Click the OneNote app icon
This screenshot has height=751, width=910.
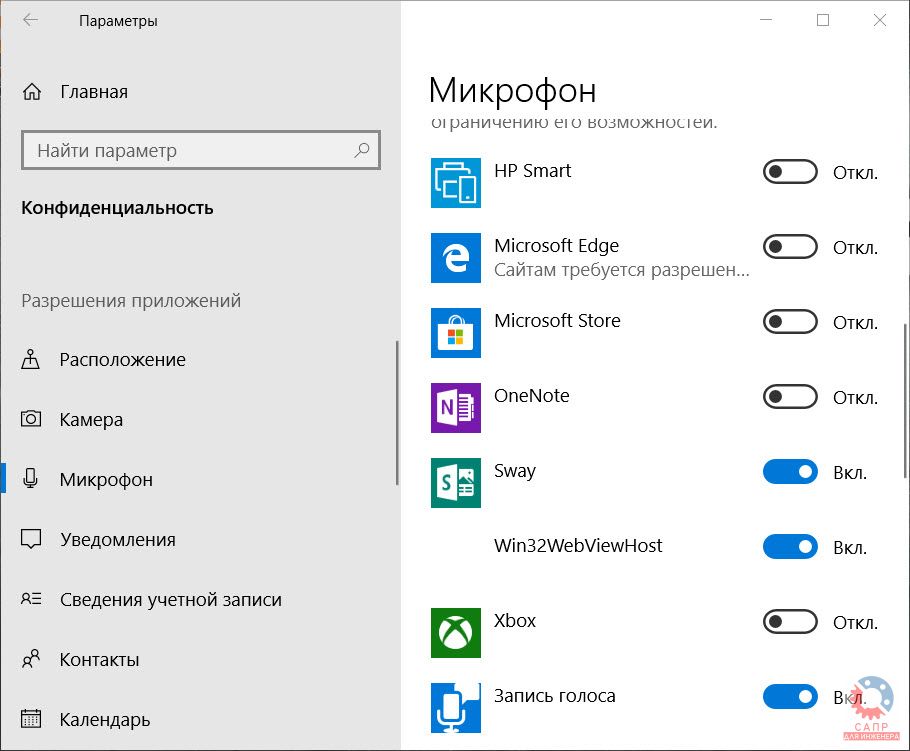pos(456,407)
